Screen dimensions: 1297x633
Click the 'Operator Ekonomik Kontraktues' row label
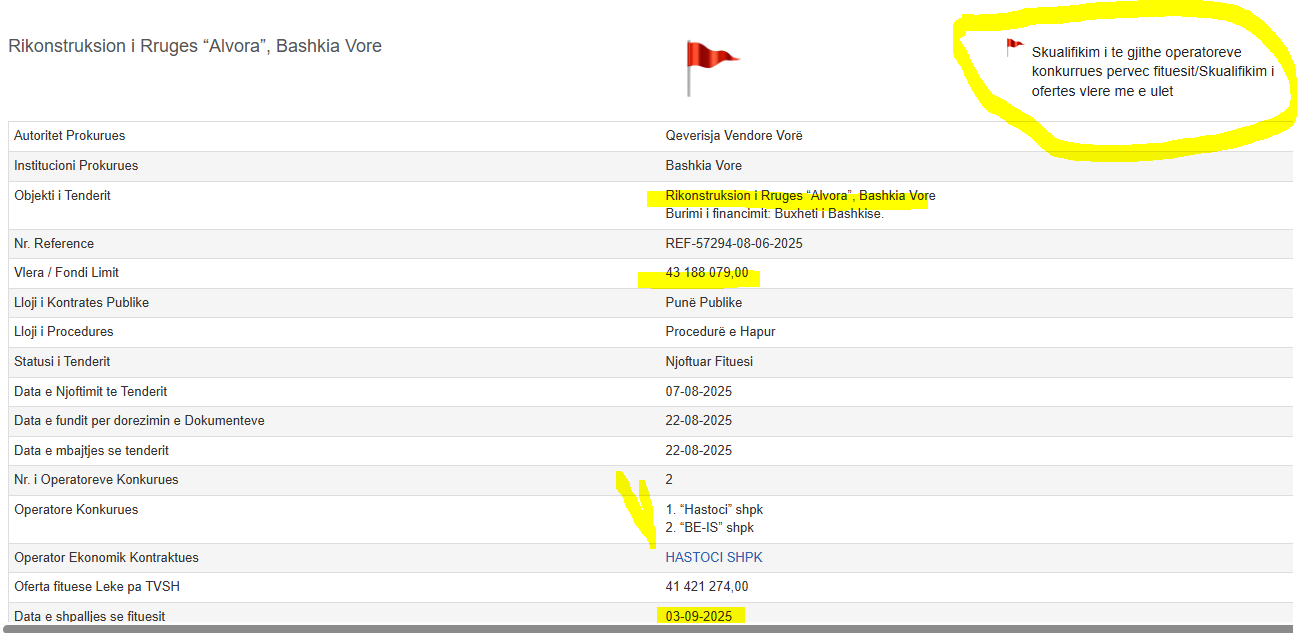click(104, 558)
